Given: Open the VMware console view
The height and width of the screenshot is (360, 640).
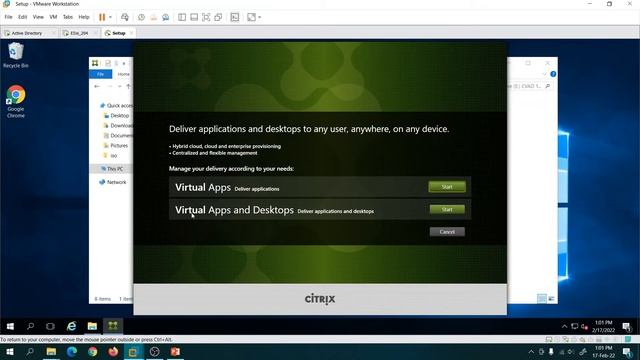Looking at the screenshot, I should click(x=235, y=17).
